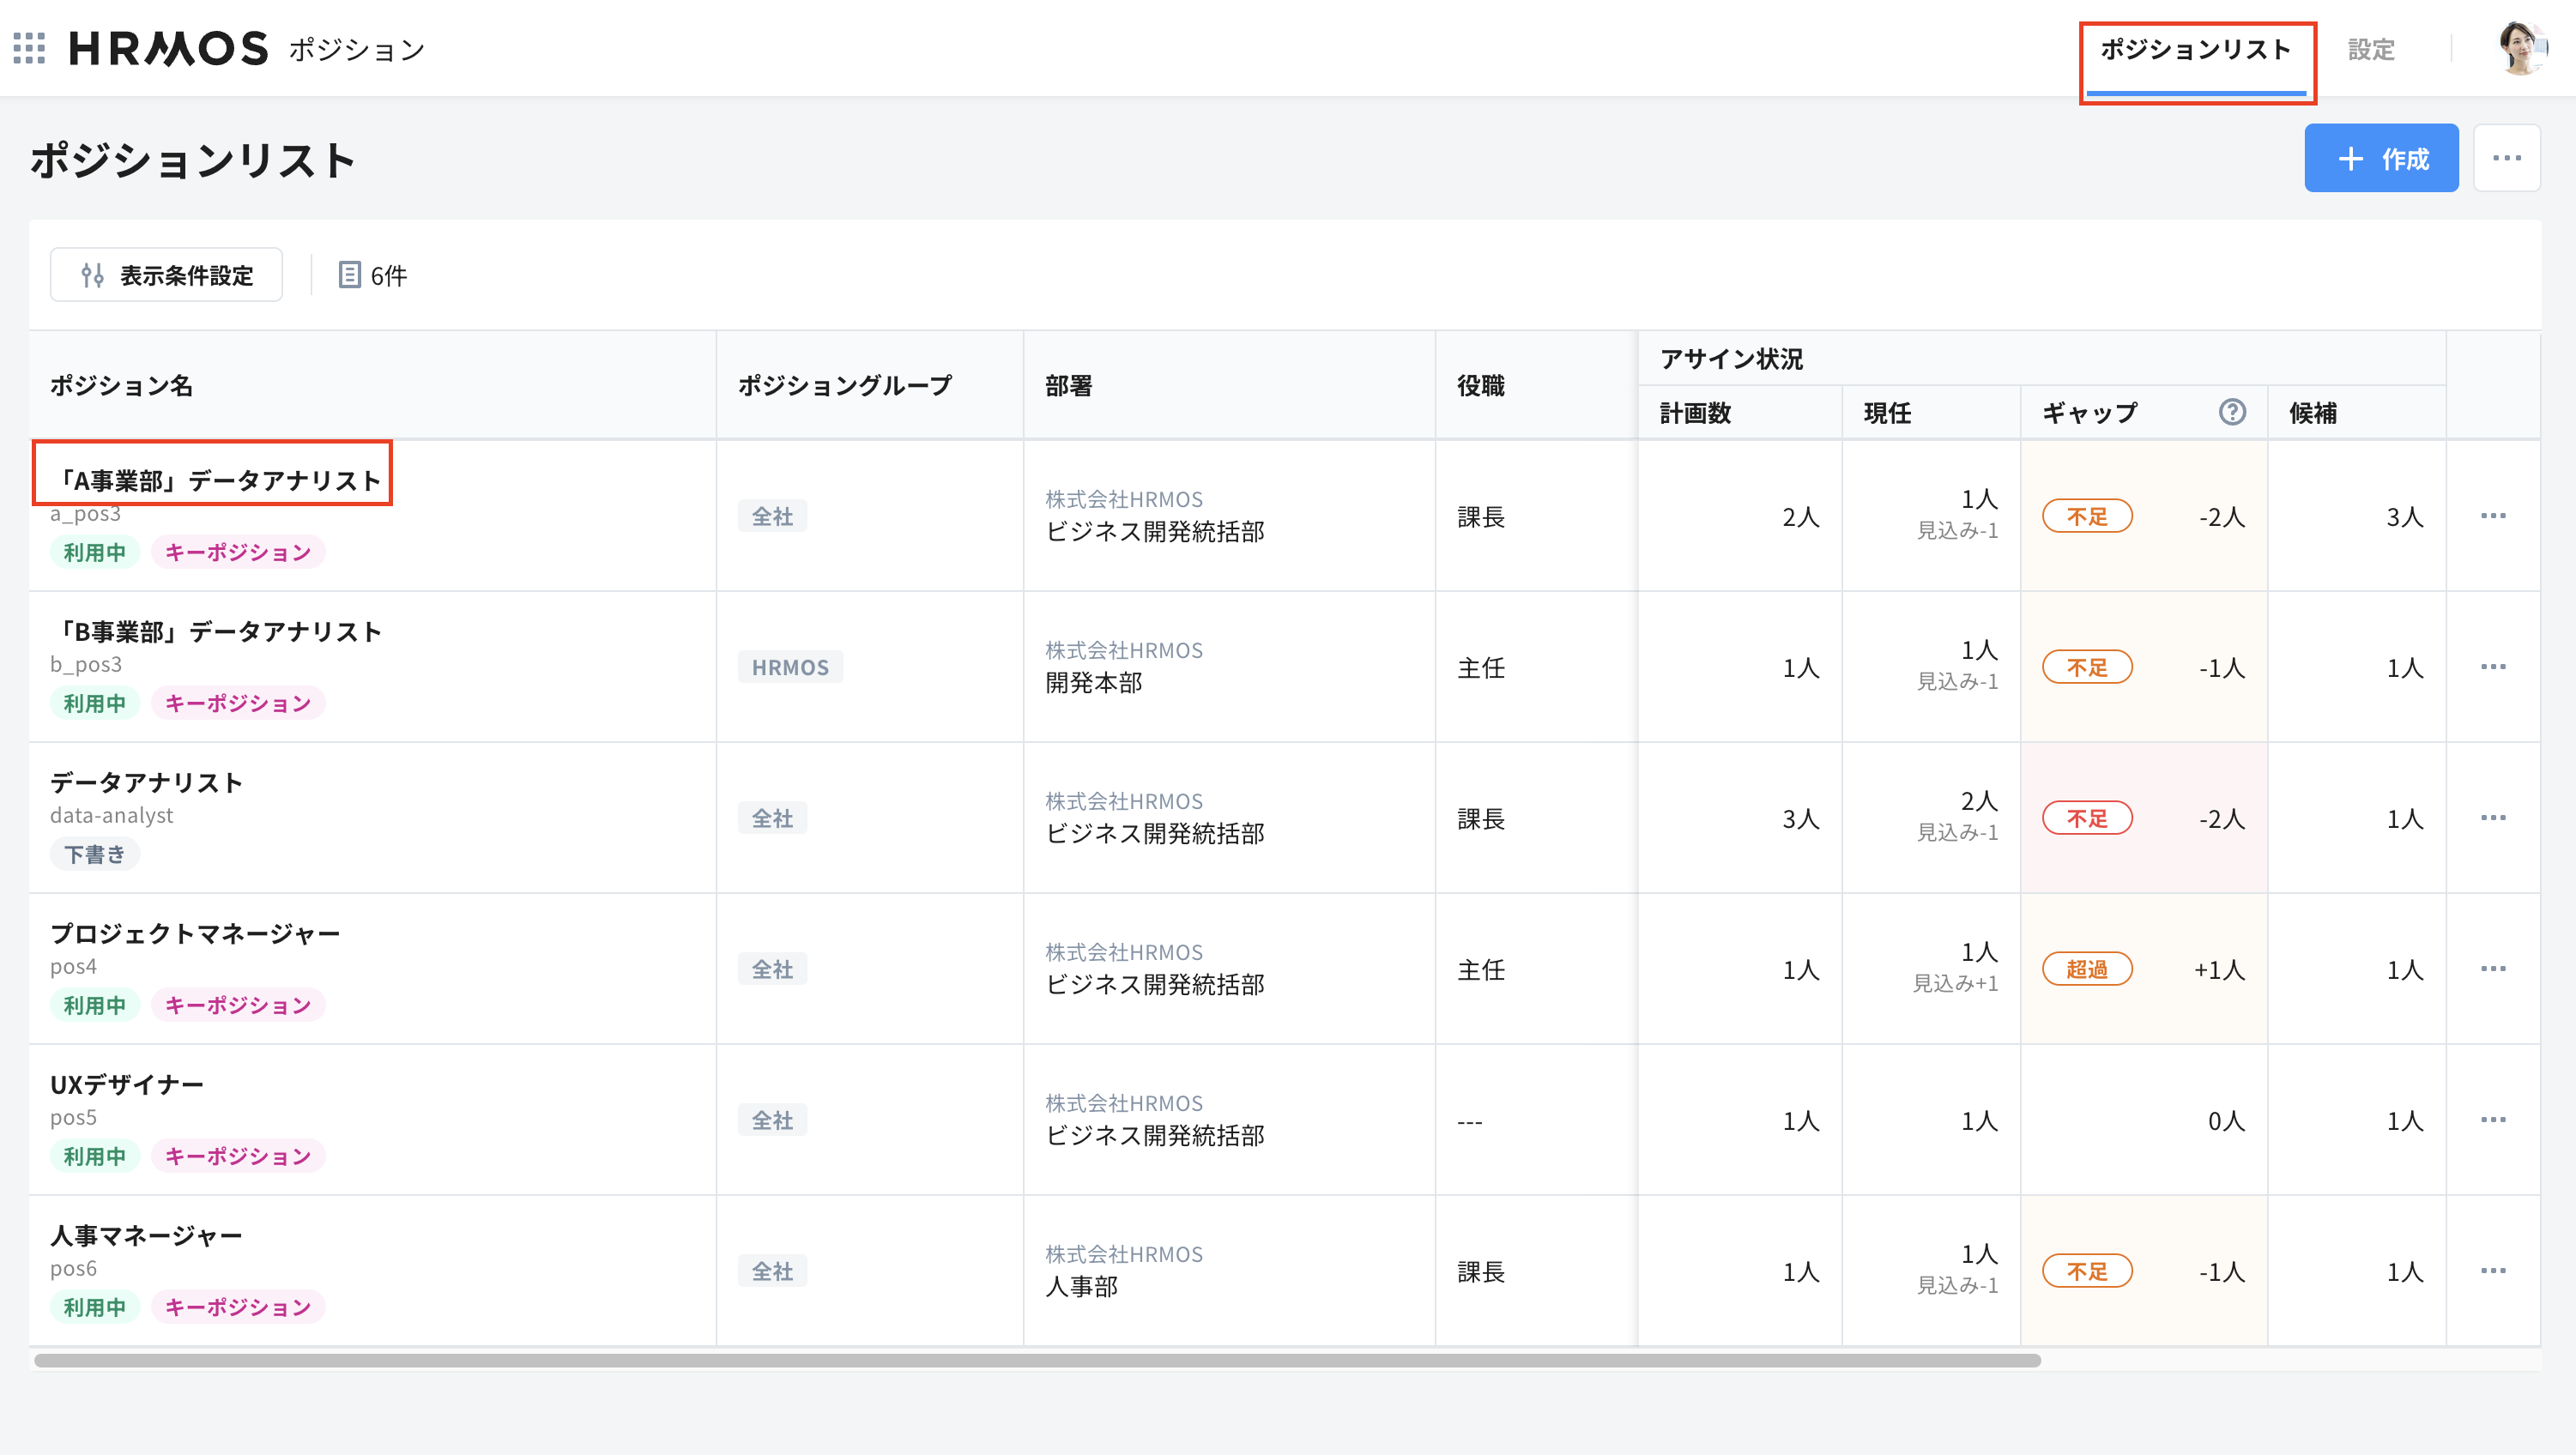Click the HRMOS logo
Screen dimensions: 2576x1455
[x=165, y=48]
